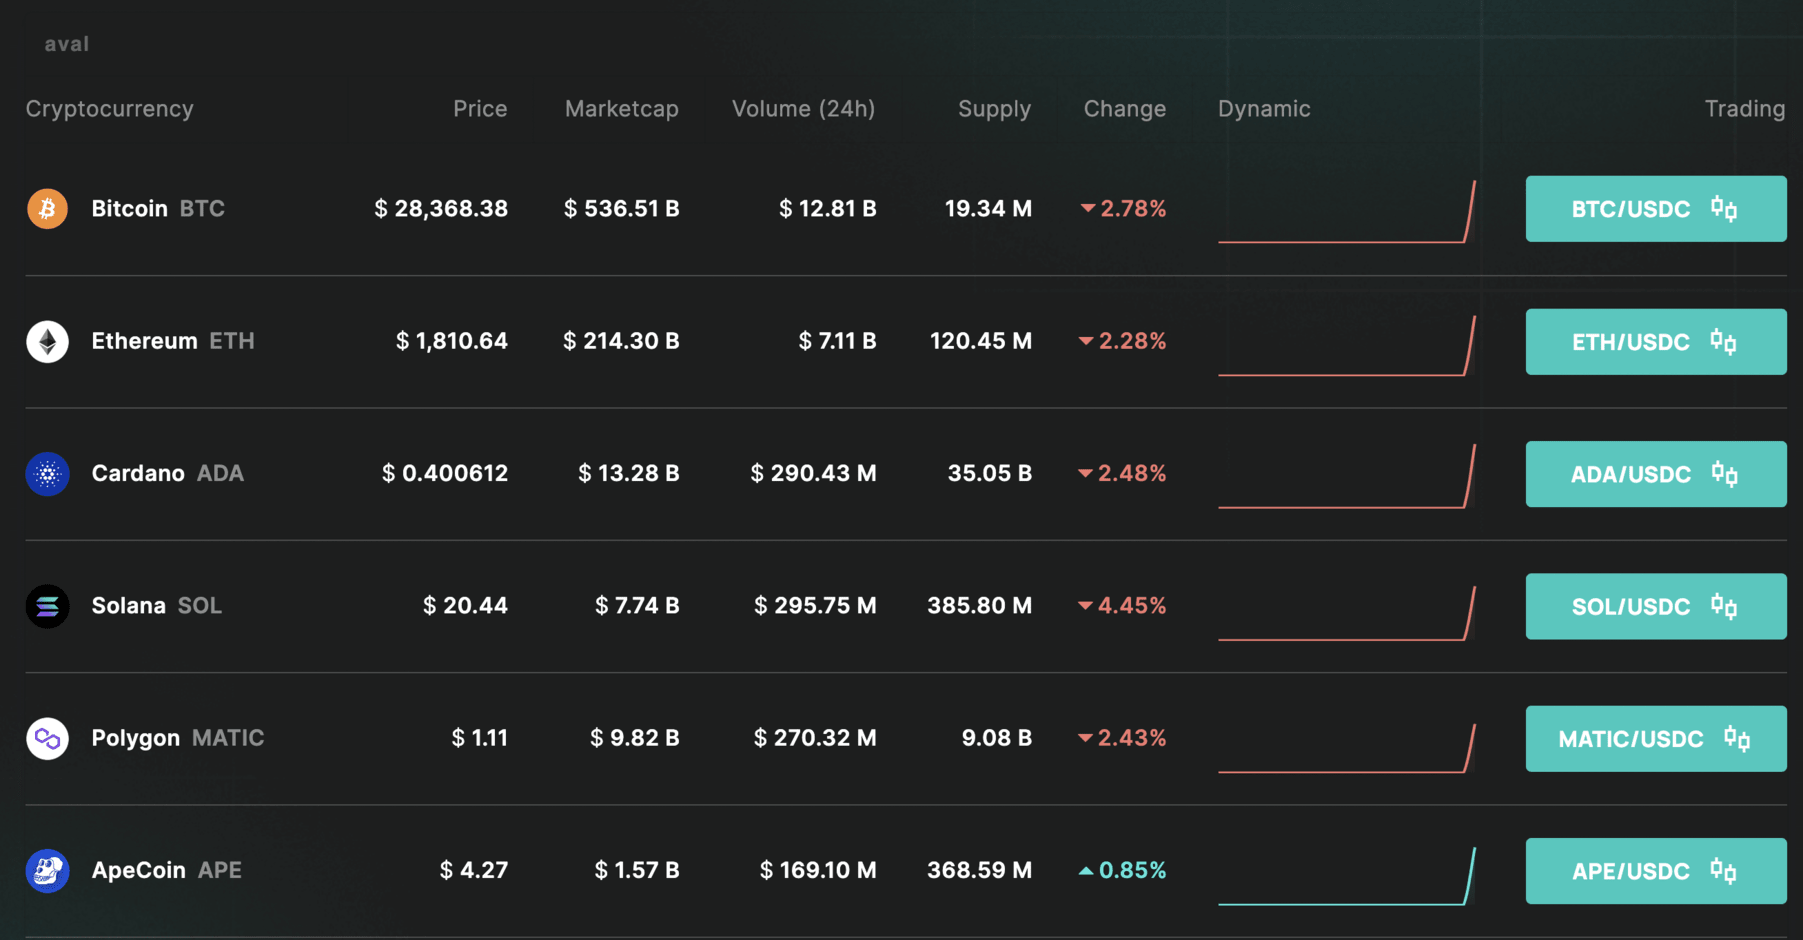The image size is (1803, 940).
Task: Select the Bitcoin BTC name
Action: 158,209
